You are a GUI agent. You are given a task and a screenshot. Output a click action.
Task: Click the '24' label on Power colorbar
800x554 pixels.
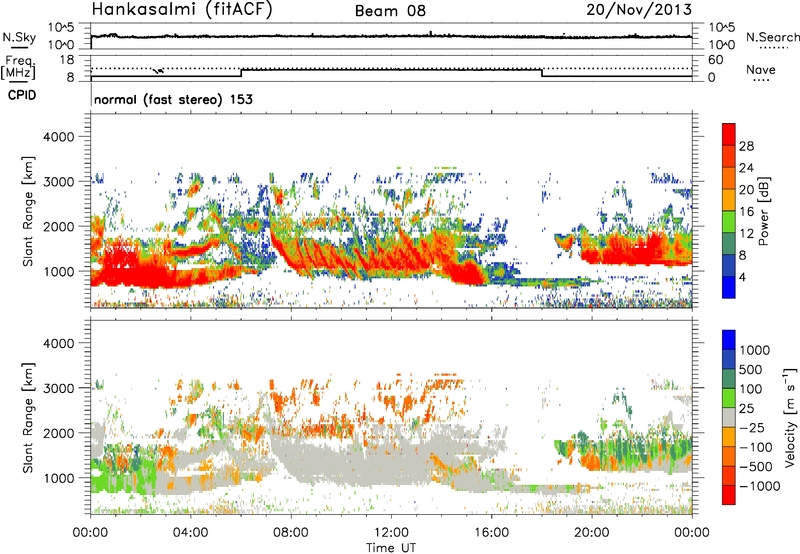pyautogui.click(x=746, y=168)
